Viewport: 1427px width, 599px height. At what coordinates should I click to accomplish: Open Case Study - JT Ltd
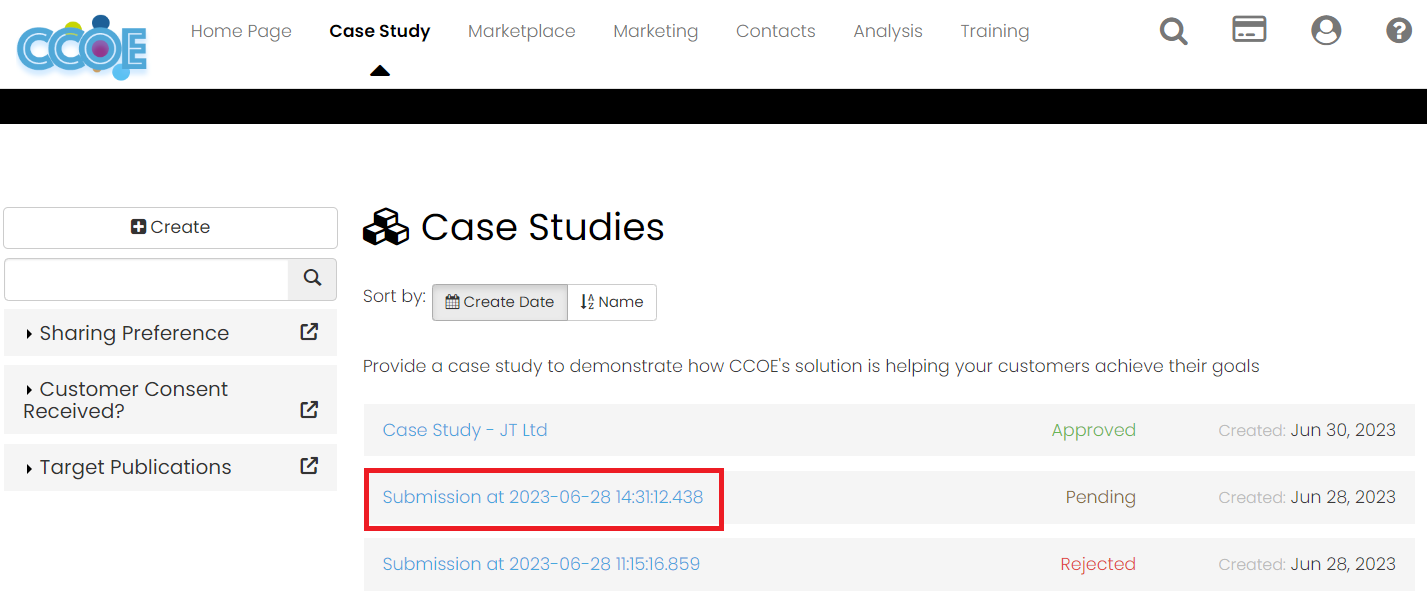tap(464, 430)
